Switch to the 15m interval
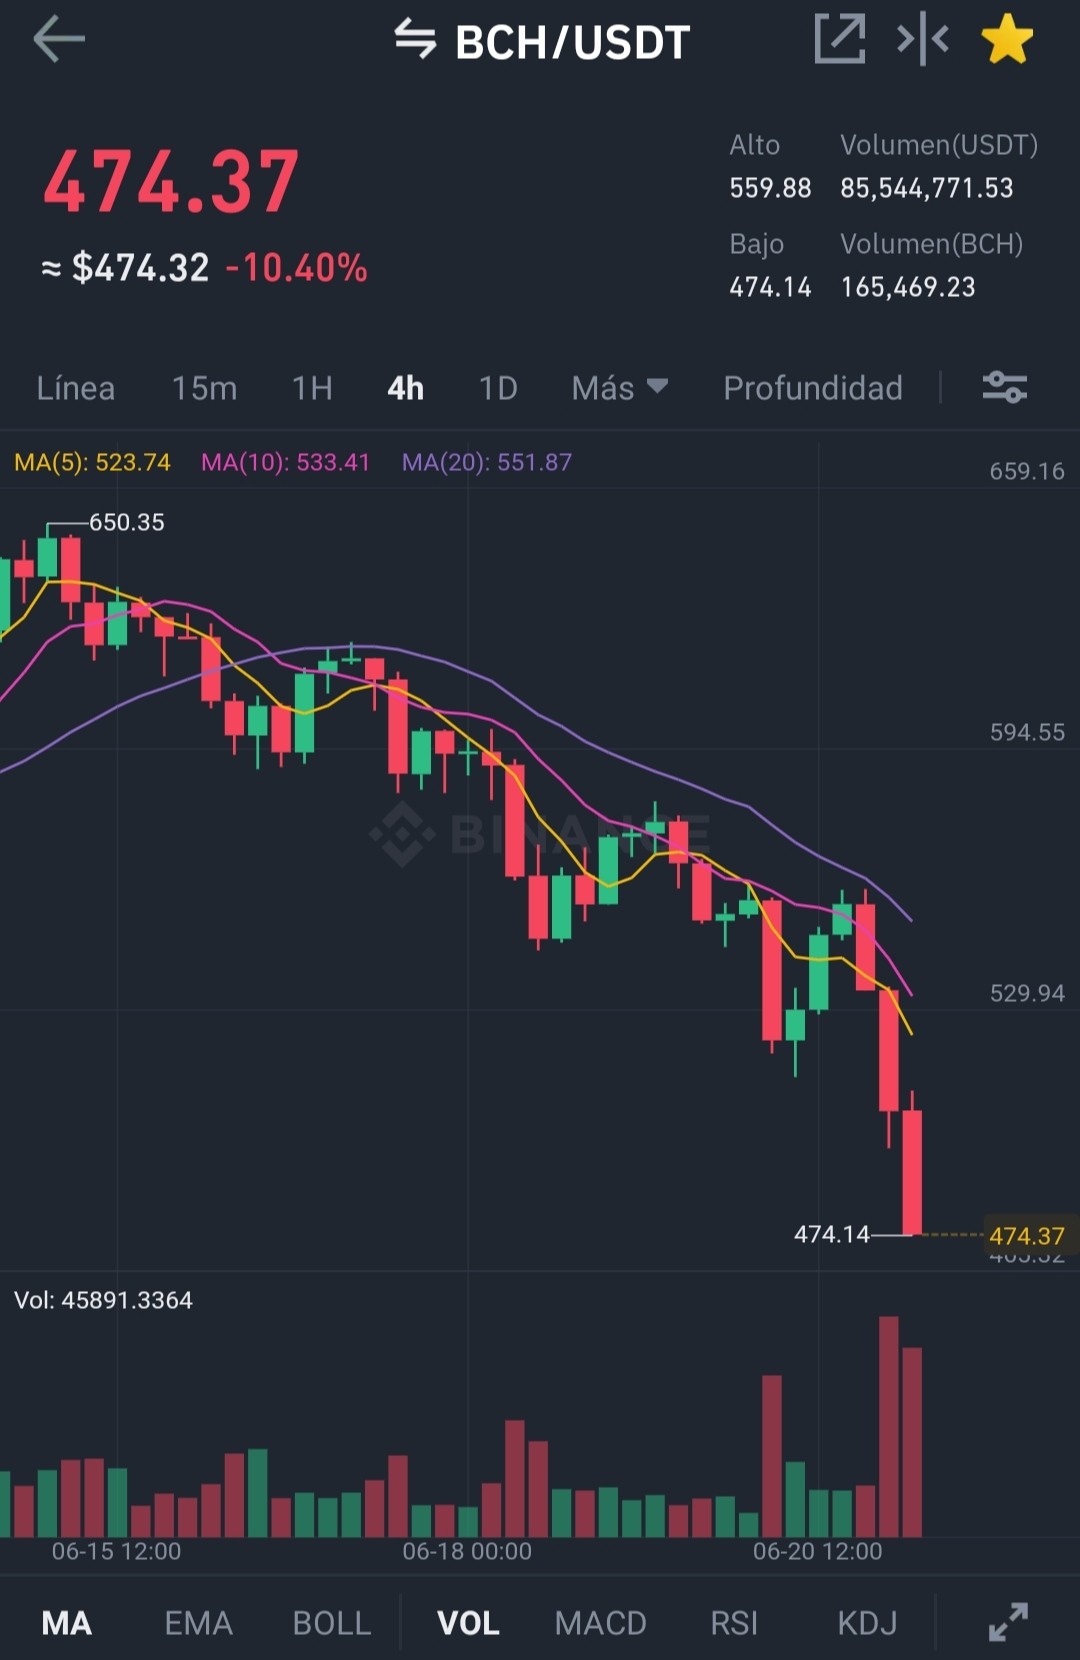The height and width of the screenshot is (1660, 1080). [204, 388]
